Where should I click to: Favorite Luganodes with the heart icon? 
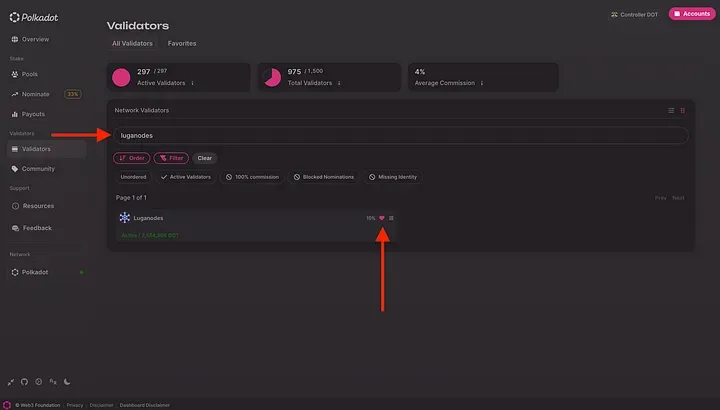pyautogui.click(x=381, y=217)
